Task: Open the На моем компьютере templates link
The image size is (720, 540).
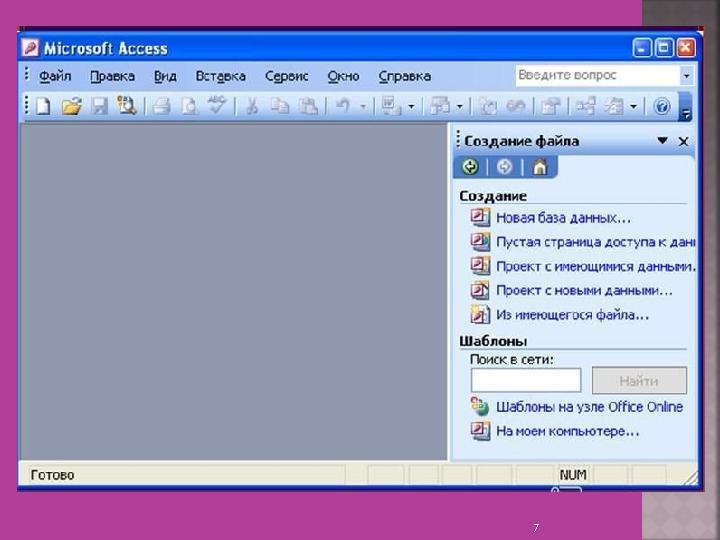Action: point(568,431)
